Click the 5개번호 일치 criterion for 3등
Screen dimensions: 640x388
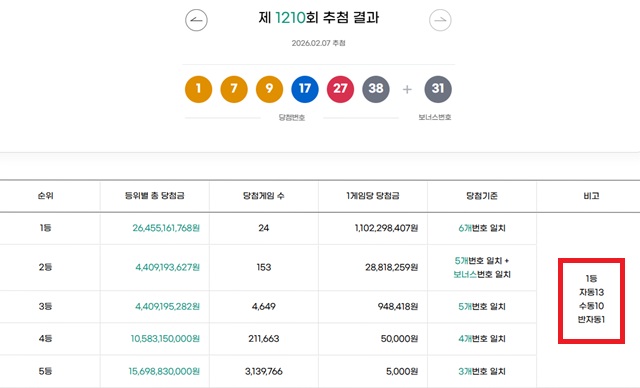[x=482, y=306]
